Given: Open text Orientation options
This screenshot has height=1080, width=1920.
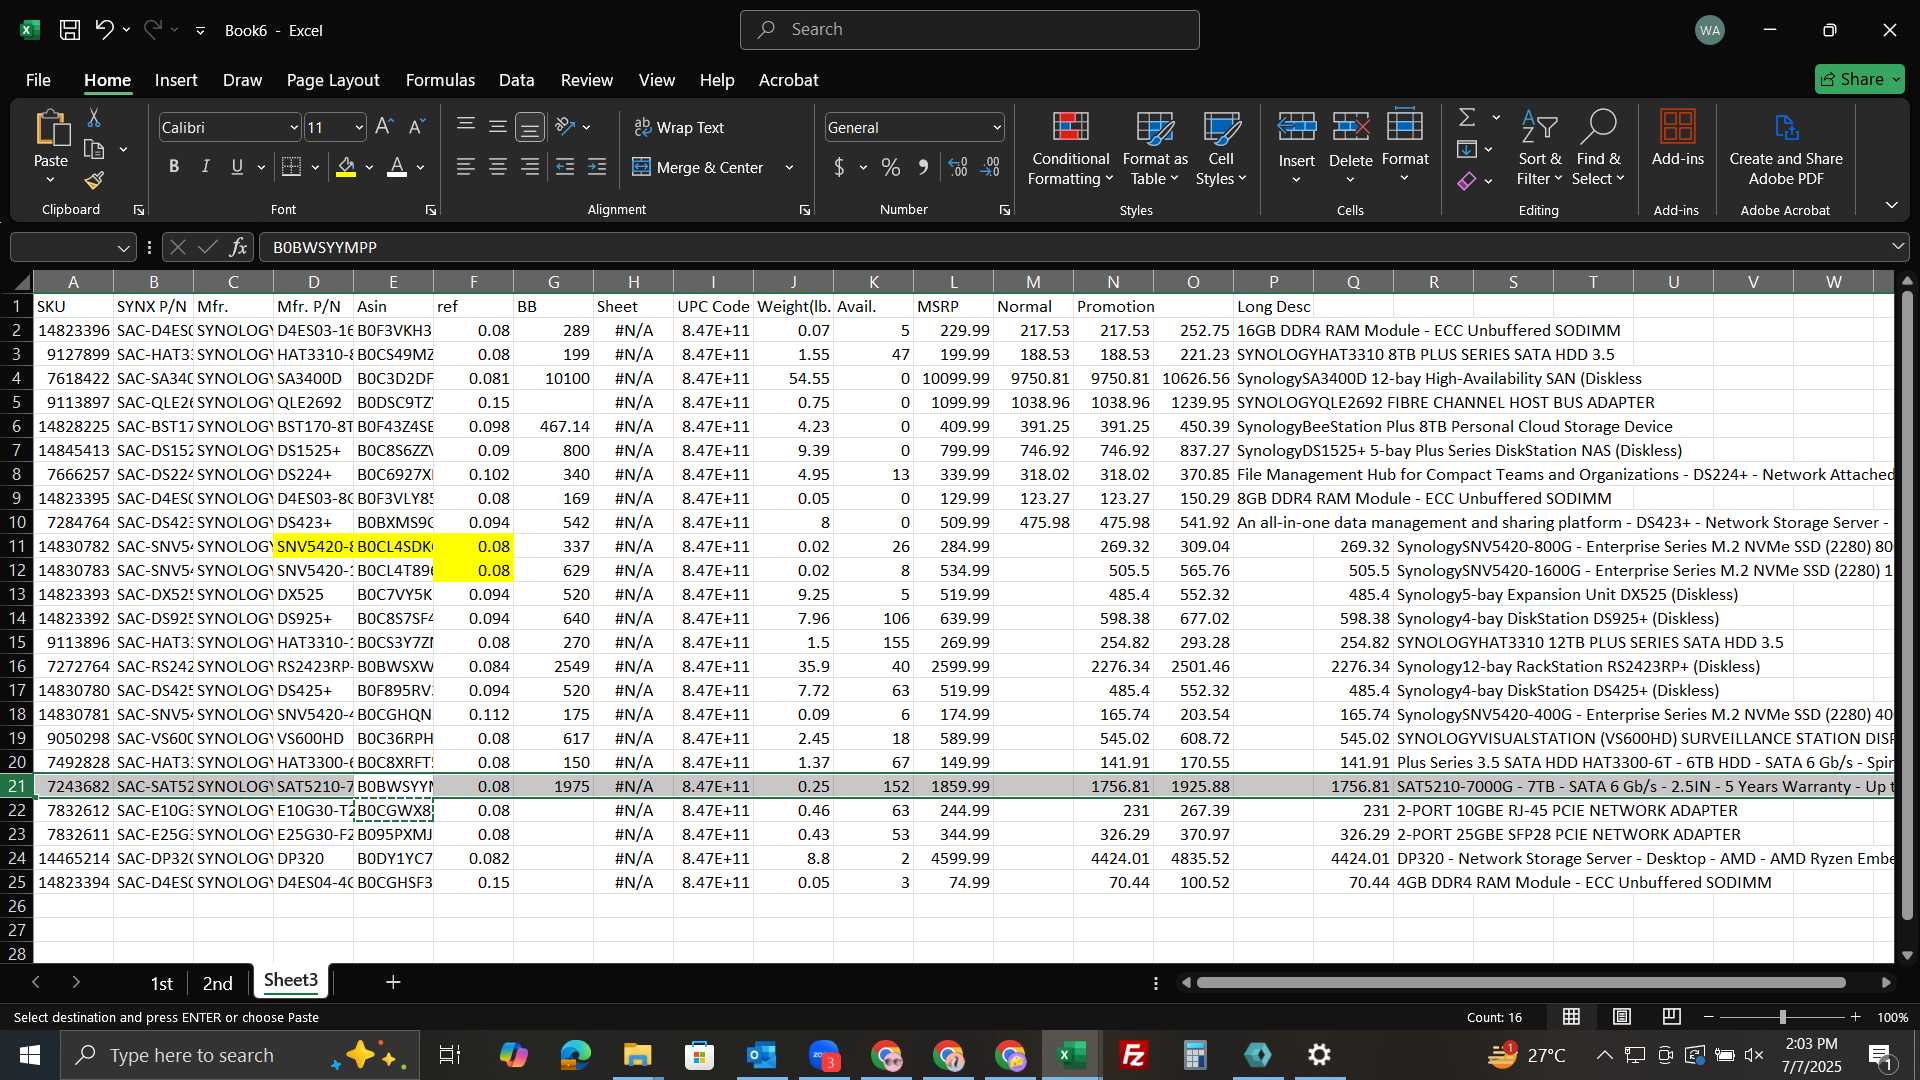Looking at the screenshot, I should 566,127.
